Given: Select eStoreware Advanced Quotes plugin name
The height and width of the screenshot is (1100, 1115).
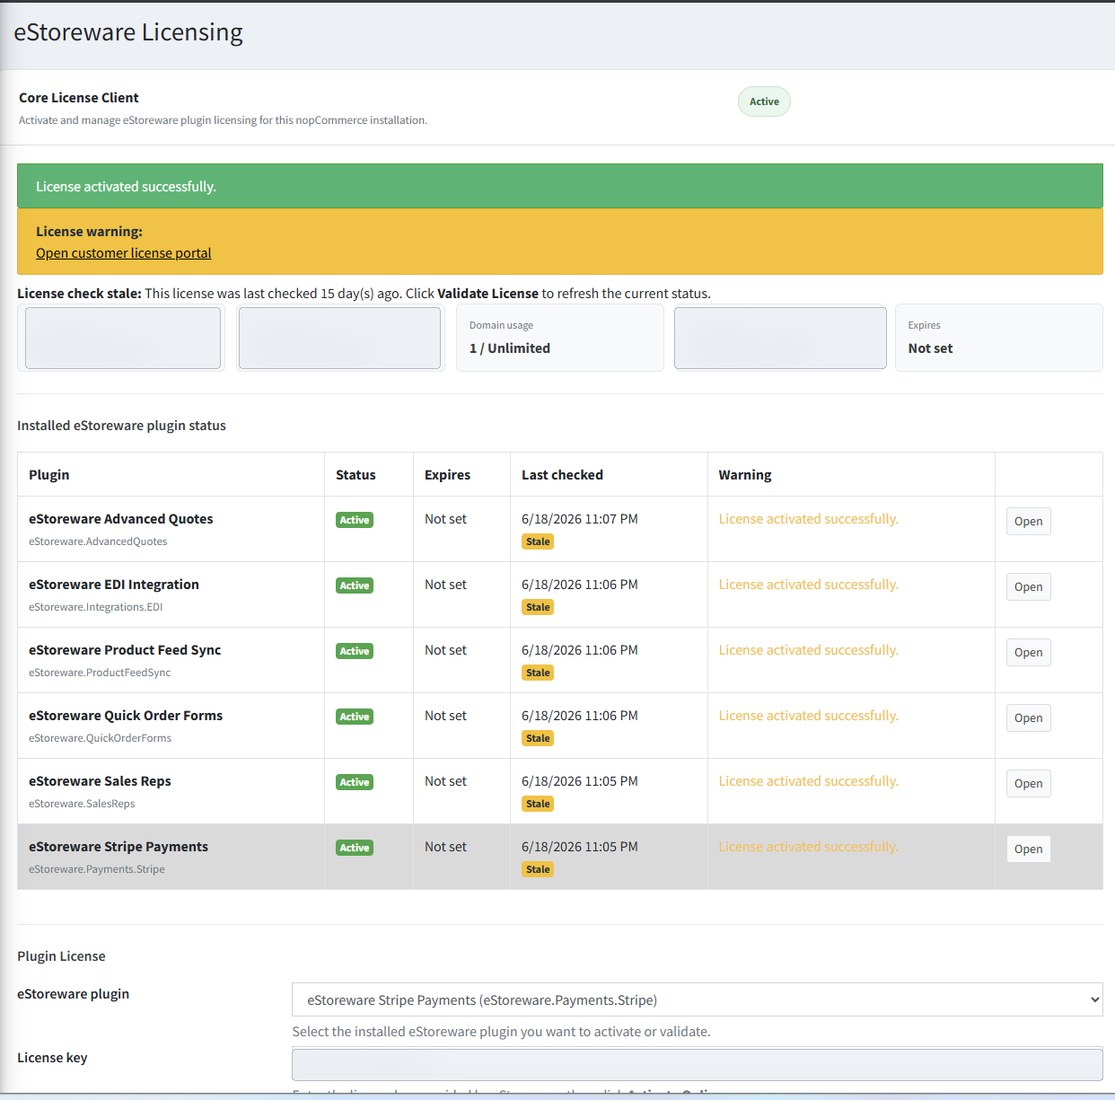Looking at the screenshot, I should coord(121,519).
